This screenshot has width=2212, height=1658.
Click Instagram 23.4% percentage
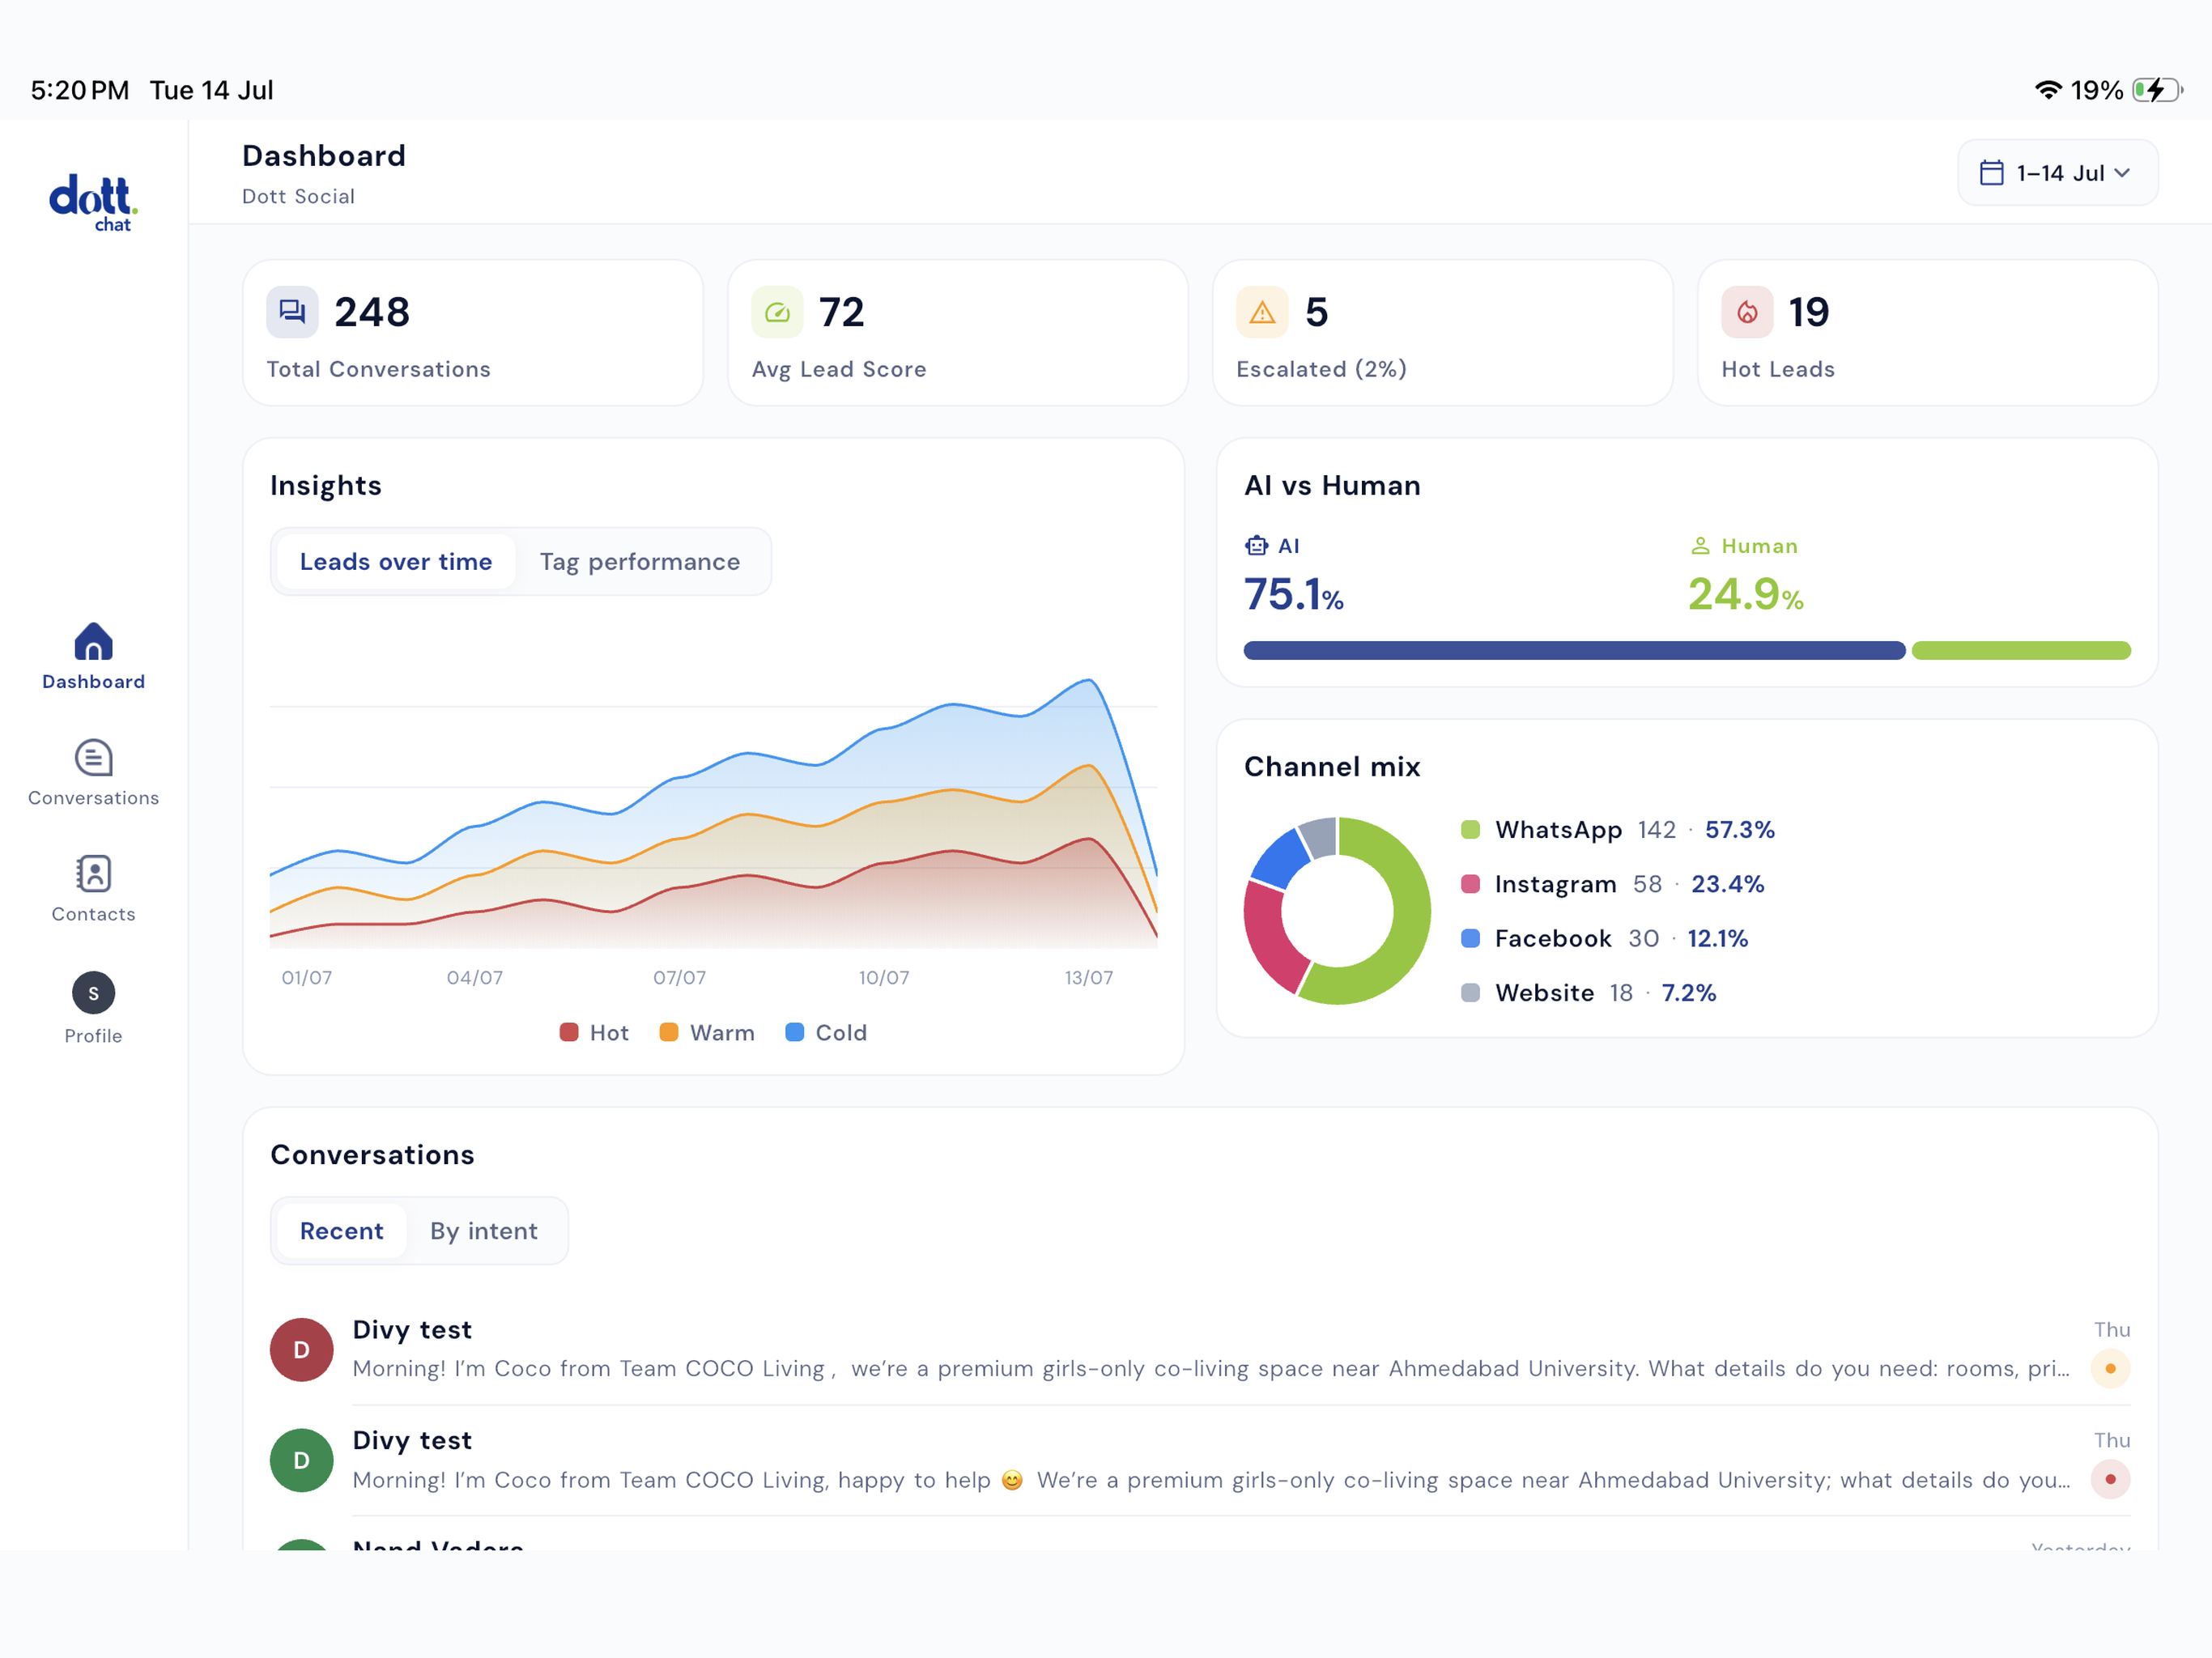pos(1727,884)
